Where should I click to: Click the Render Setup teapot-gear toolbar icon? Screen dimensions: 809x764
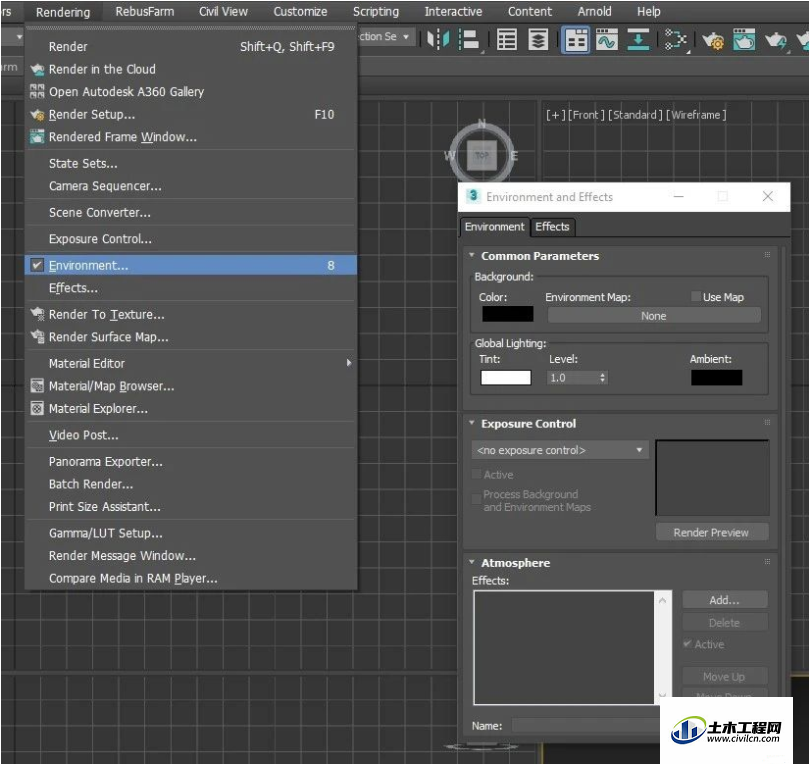[x=714, y=40]
